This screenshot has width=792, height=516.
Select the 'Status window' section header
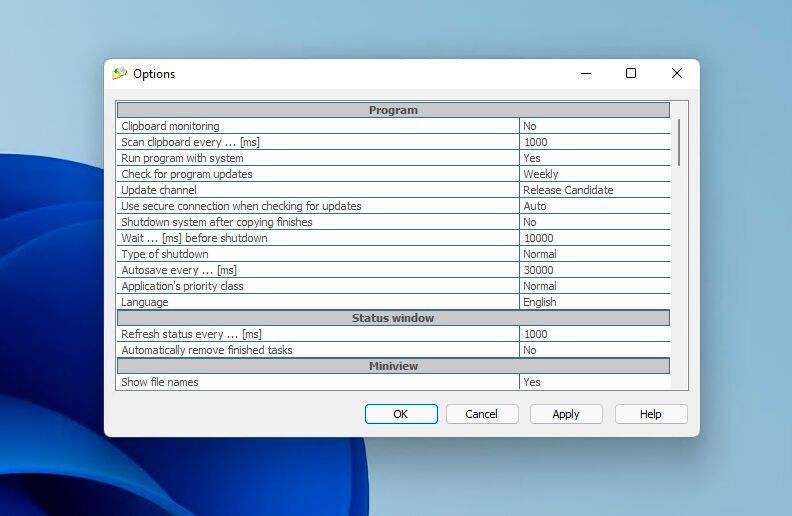(x=393, y=318)
